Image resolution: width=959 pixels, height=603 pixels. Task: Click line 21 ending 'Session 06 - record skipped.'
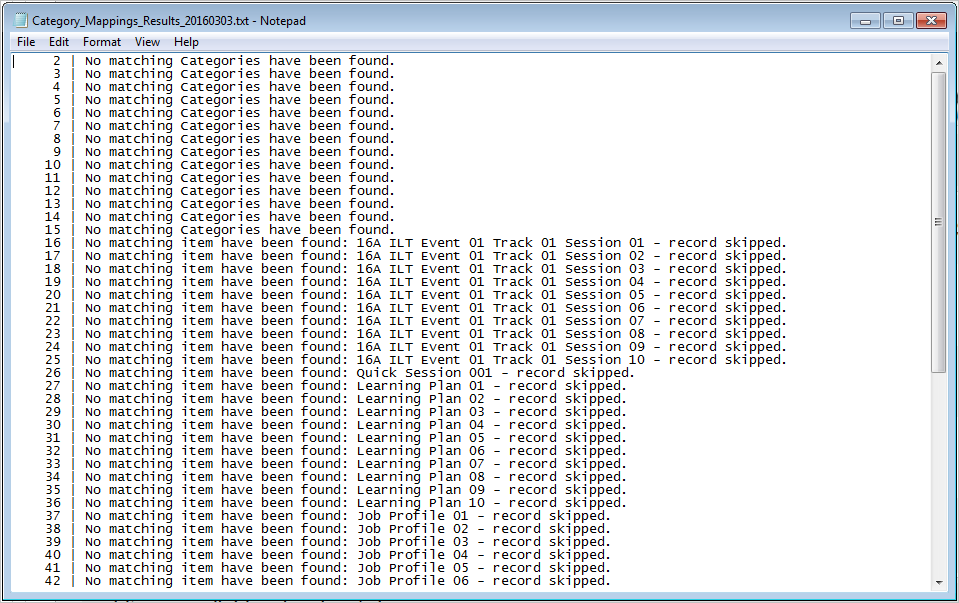(x=415, y=308)
